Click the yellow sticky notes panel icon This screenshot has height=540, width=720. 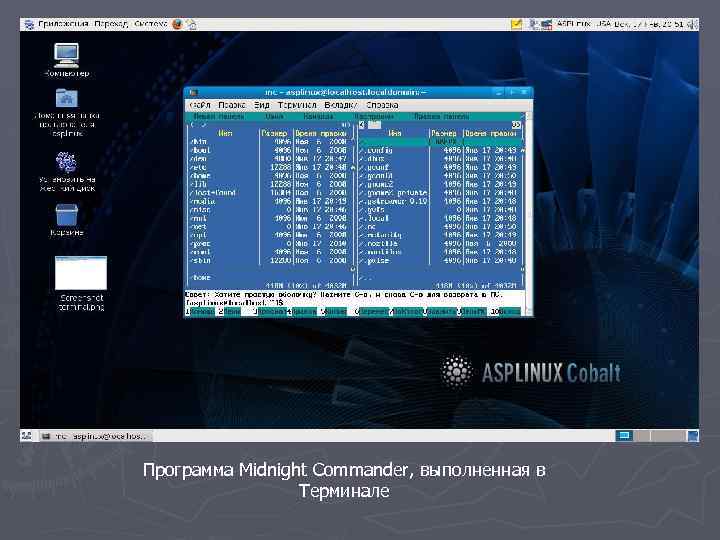click(x=516, y=24)
